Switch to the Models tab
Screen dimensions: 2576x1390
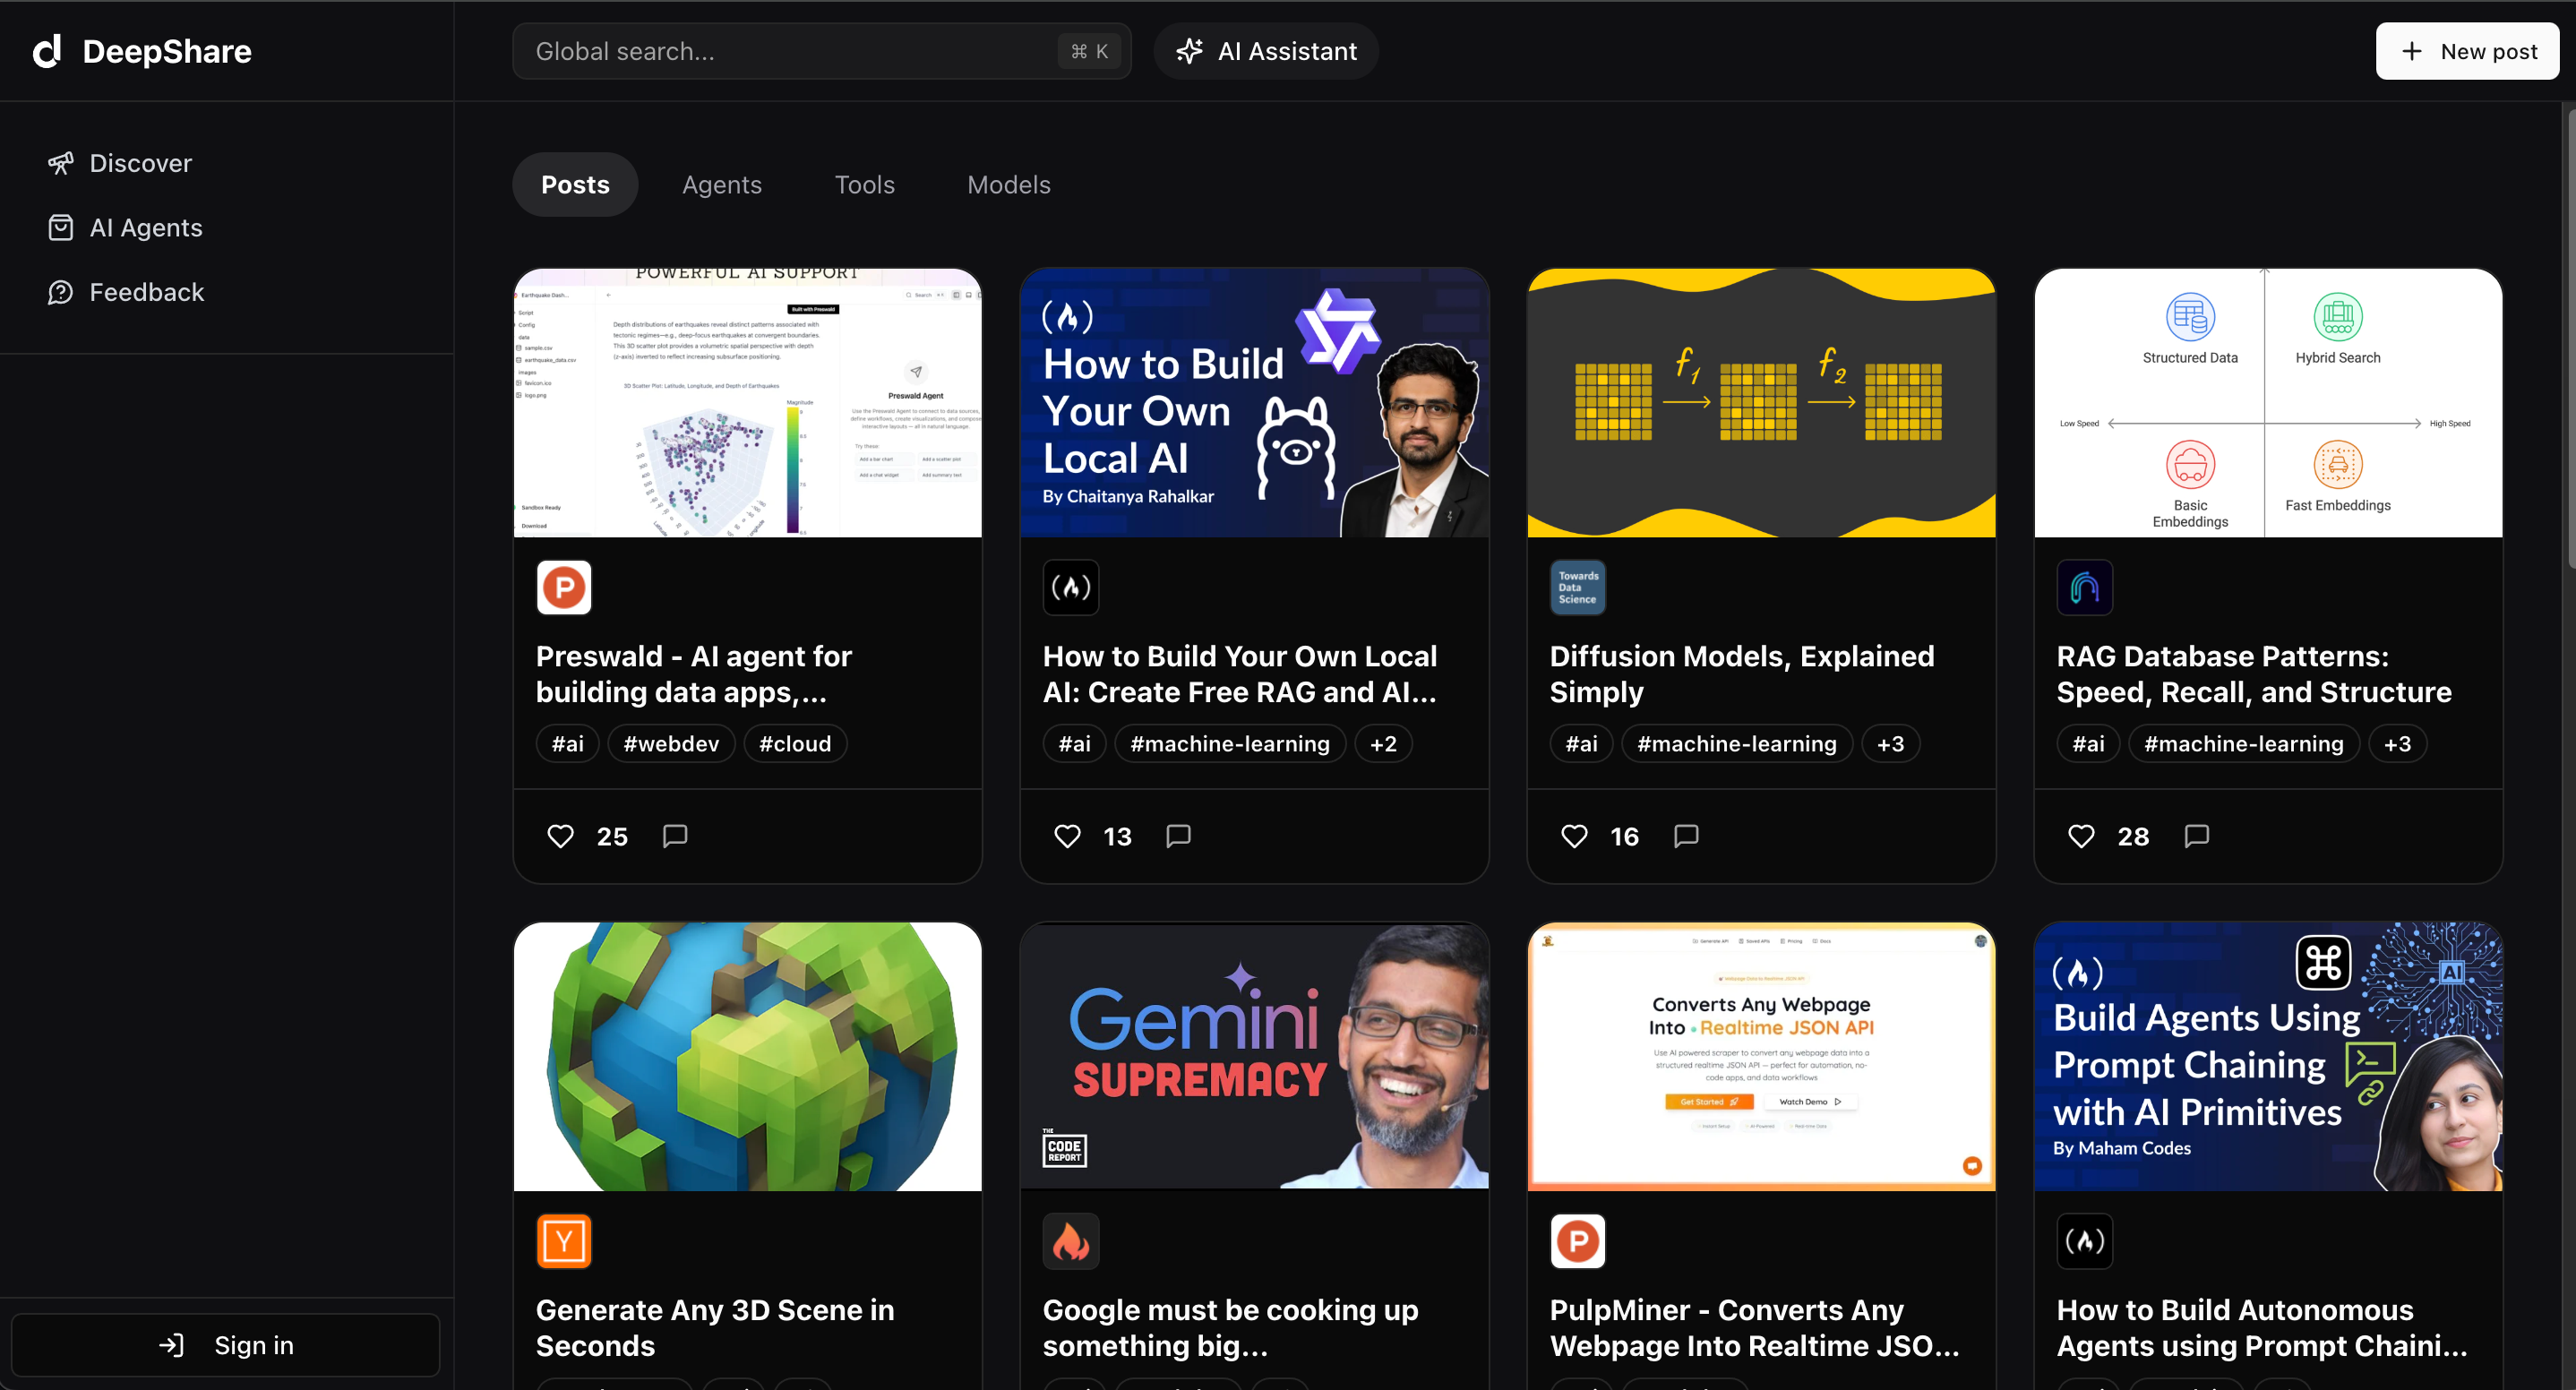pos(1008,184)
